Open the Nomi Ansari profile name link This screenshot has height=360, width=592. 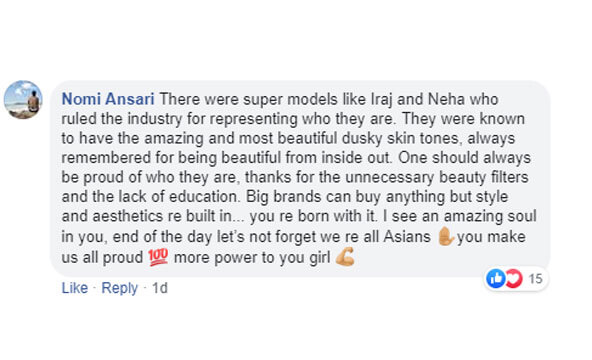108,99
